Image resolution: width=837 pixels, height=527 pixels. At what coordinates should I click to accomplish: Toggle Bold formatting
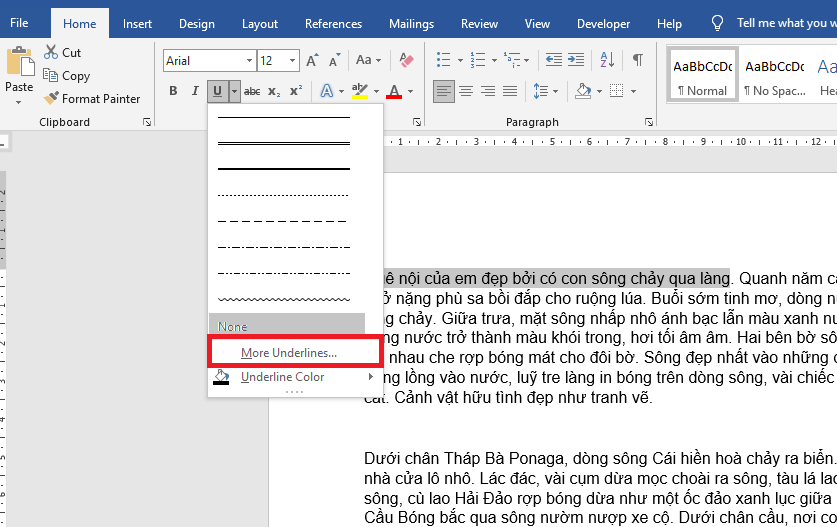coord(172,92)
